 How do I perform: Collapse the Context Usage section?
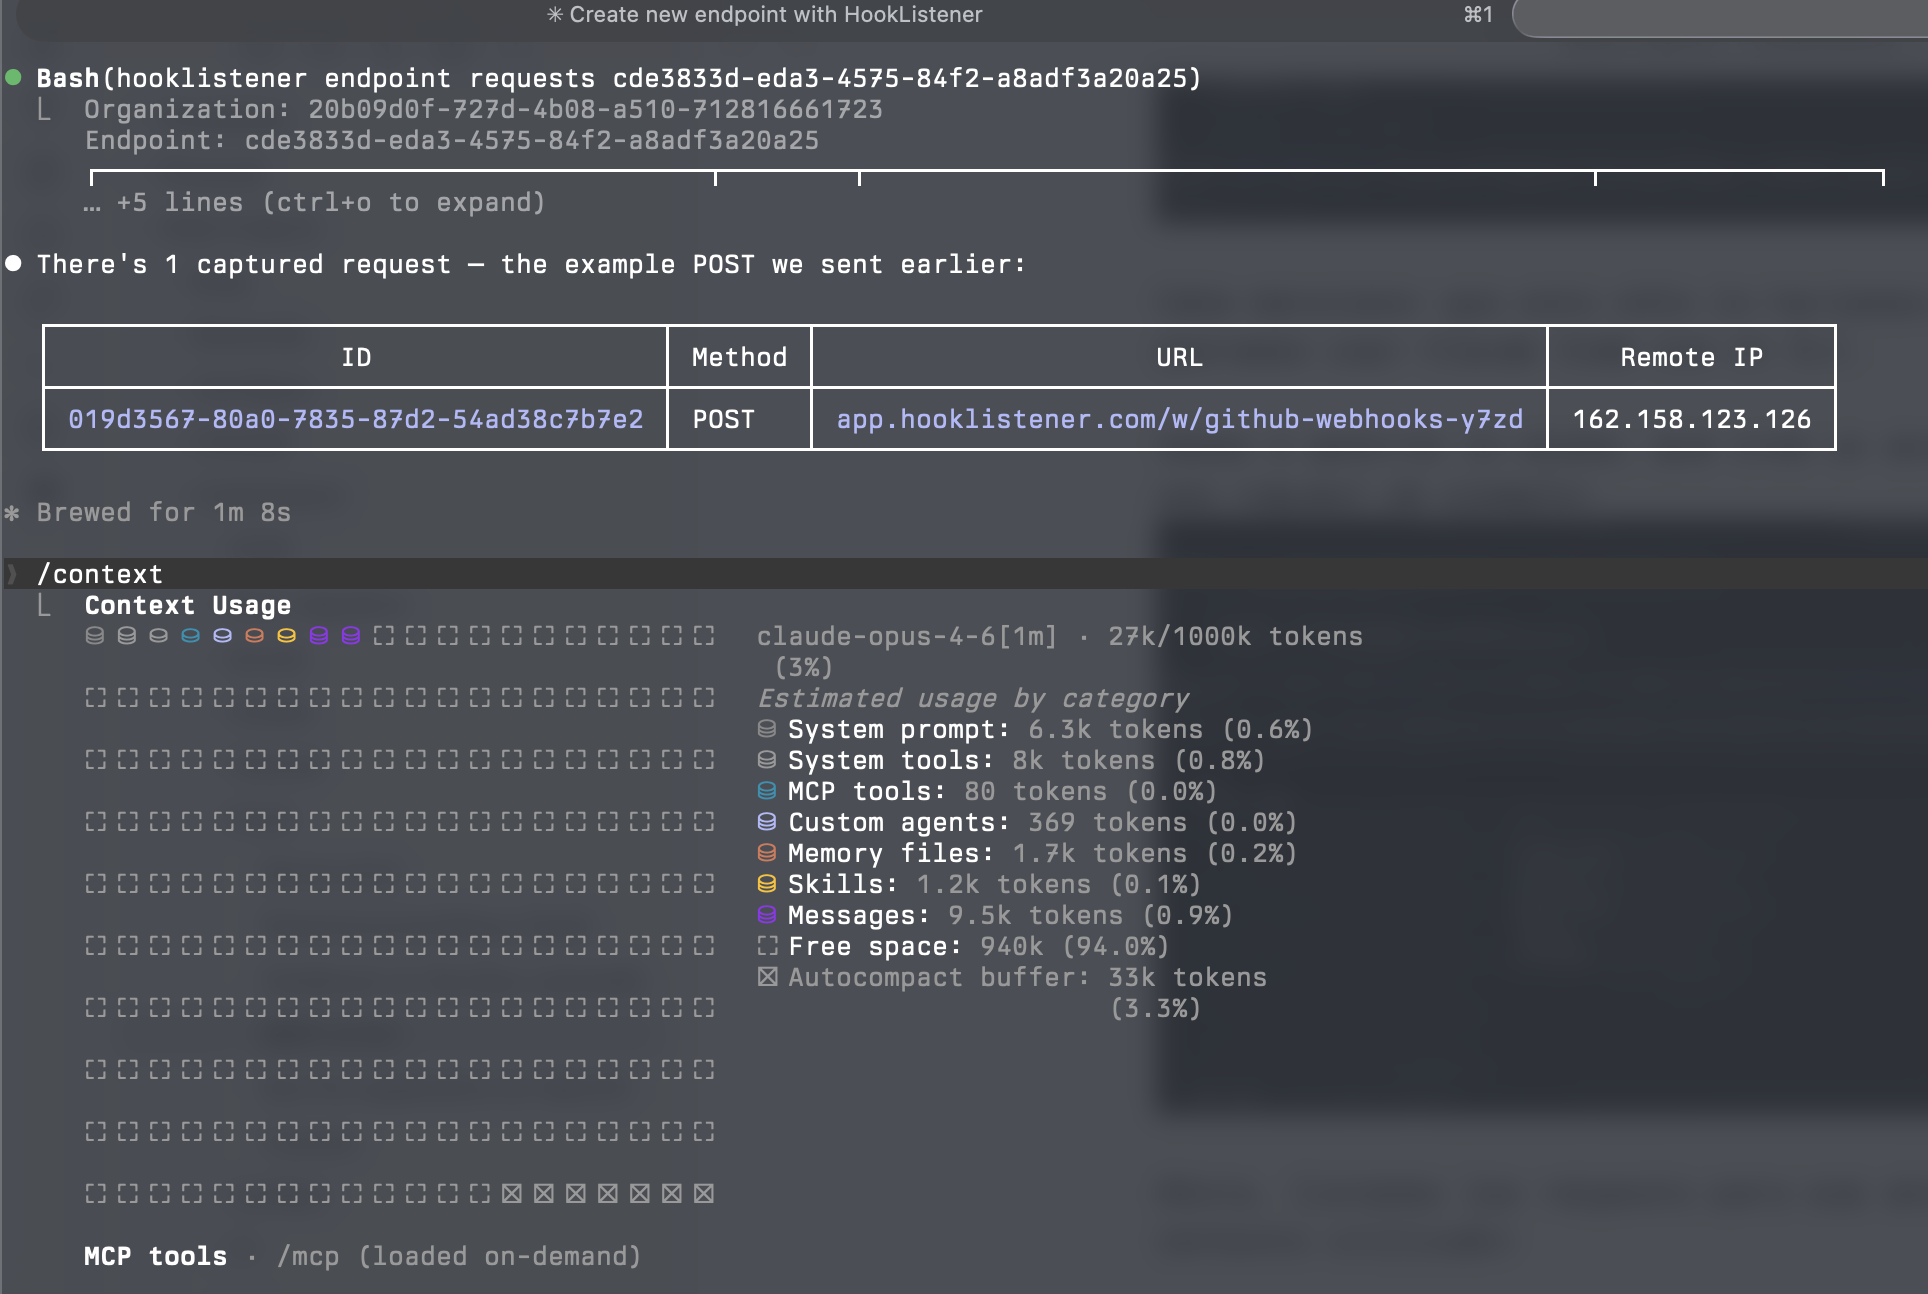pyautogui.click(x=187, y=605)
